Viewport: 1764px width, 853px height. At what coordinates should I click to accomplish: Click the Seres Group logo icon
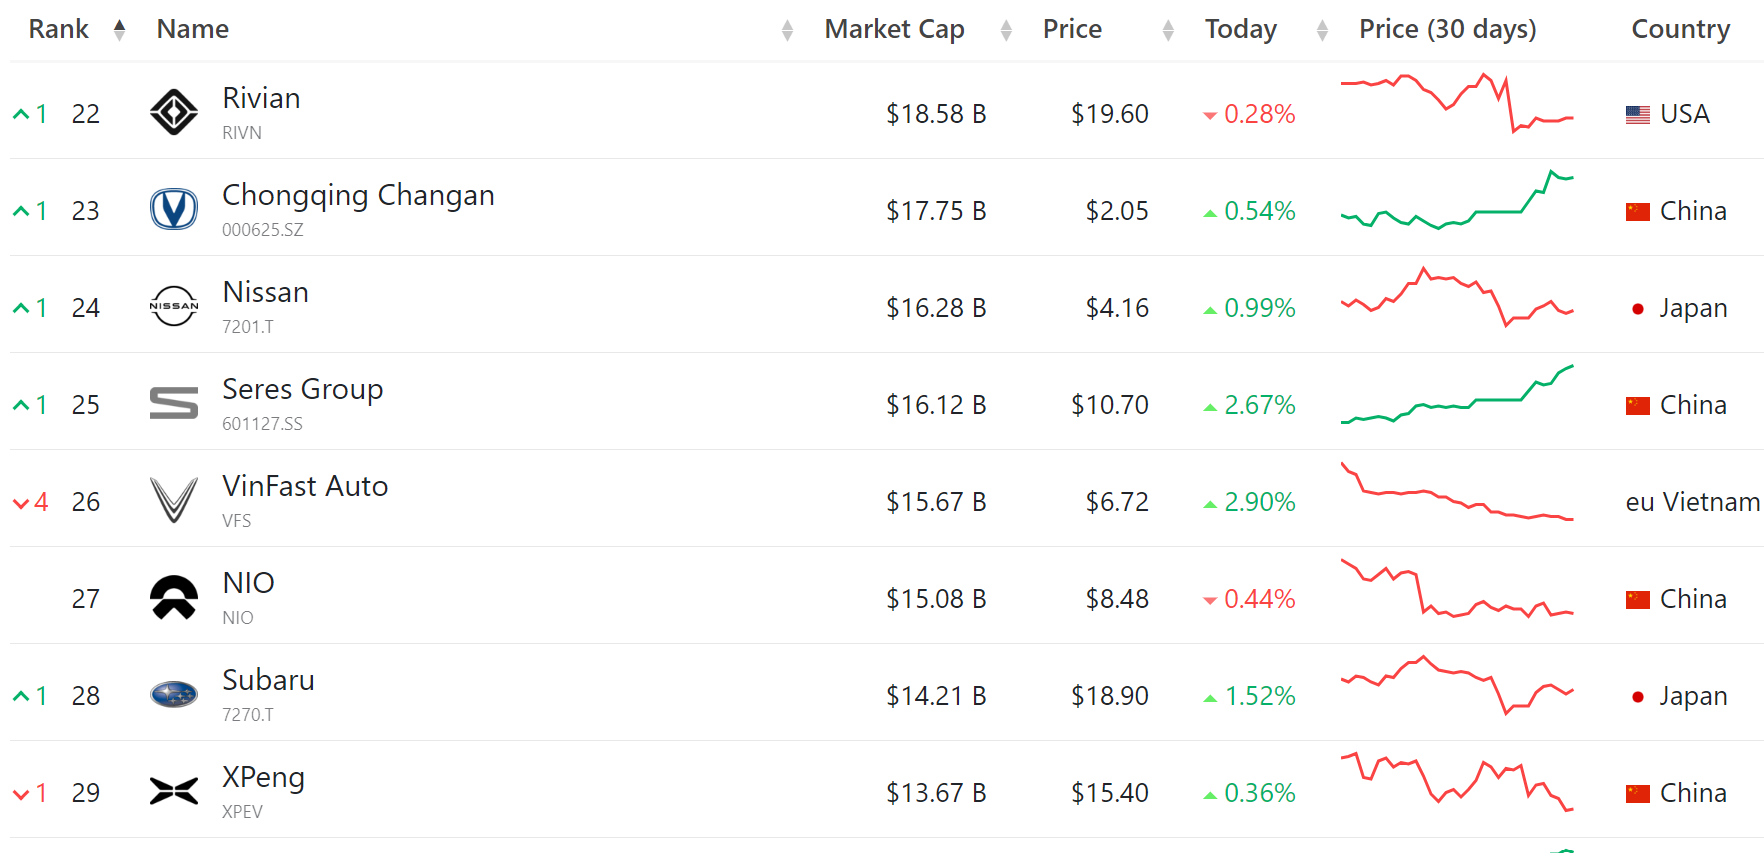pos(174,403)
